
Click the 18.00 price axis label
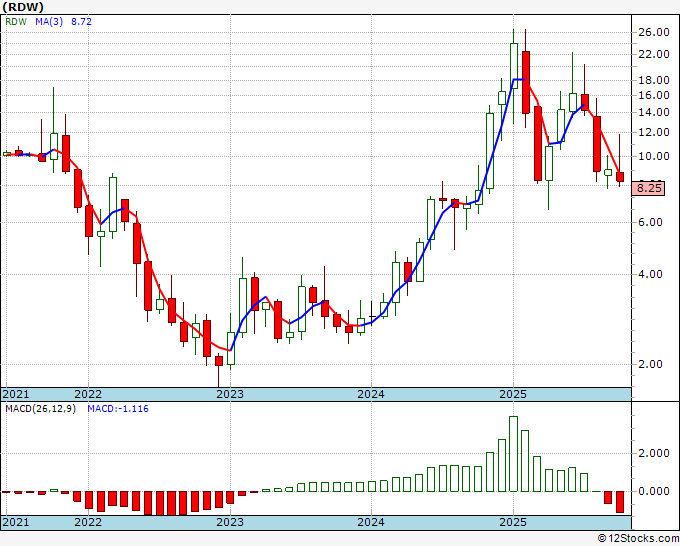coord(653,80)
